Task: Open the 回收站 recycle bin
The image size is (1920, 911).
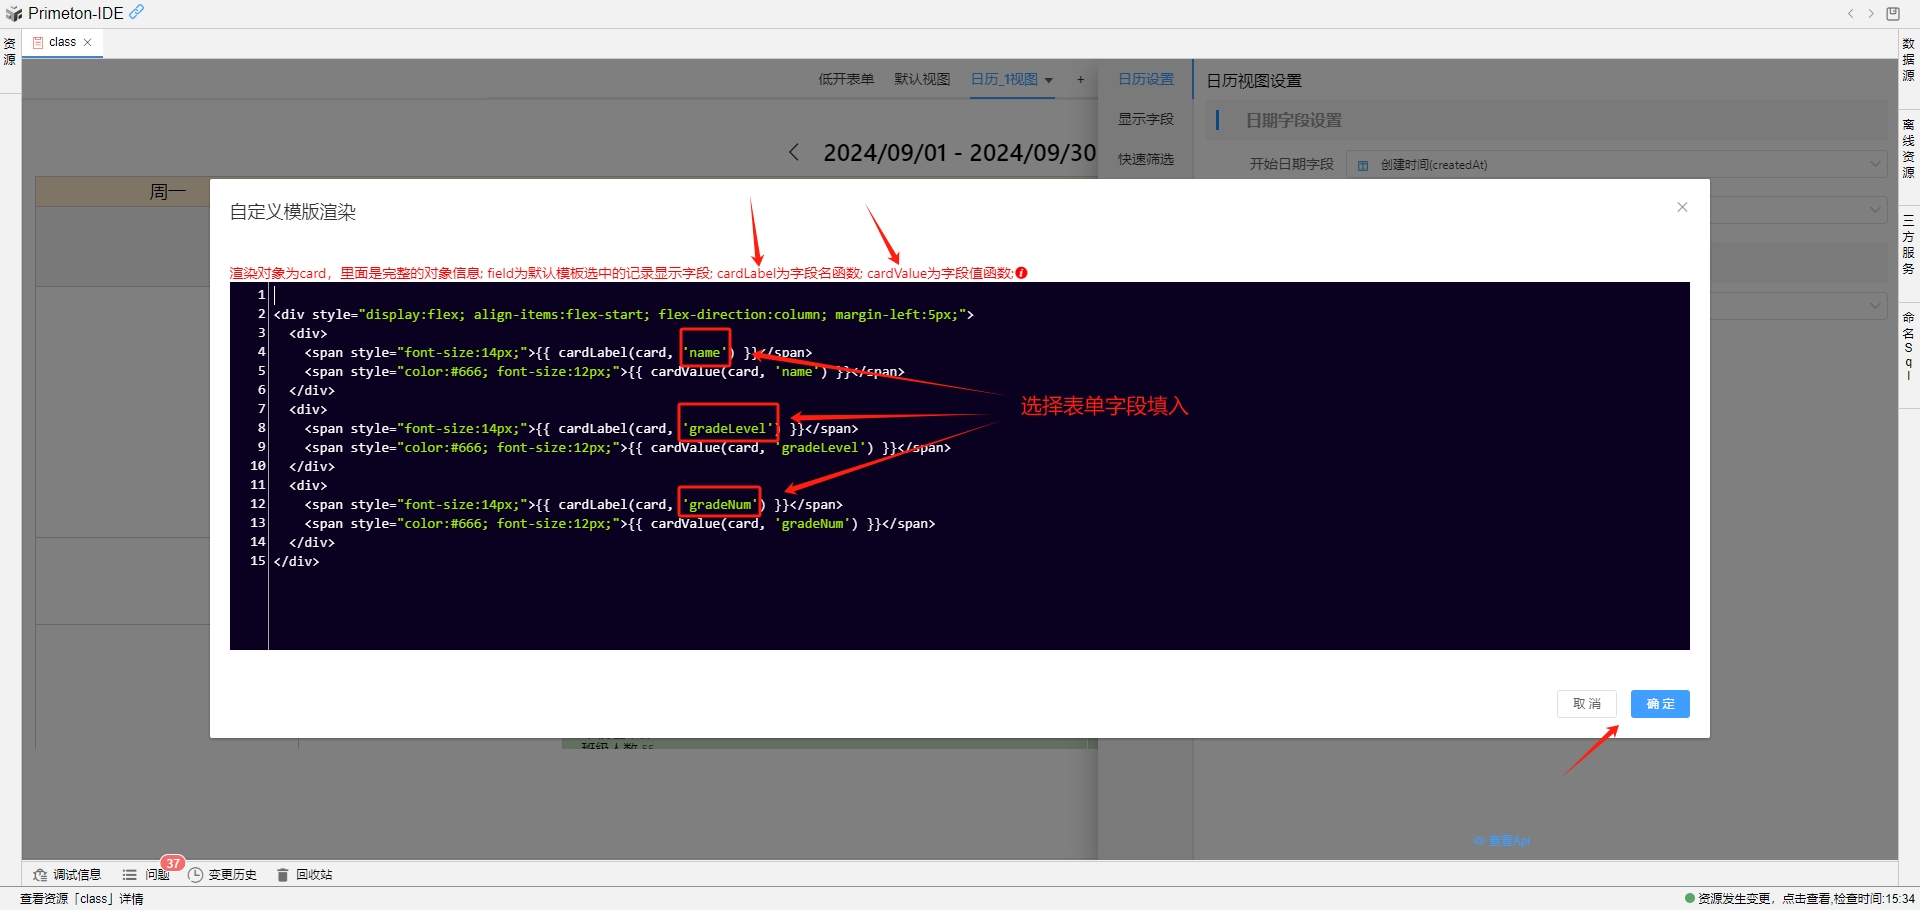Action: pyautogui.click(x=304, y=875)
